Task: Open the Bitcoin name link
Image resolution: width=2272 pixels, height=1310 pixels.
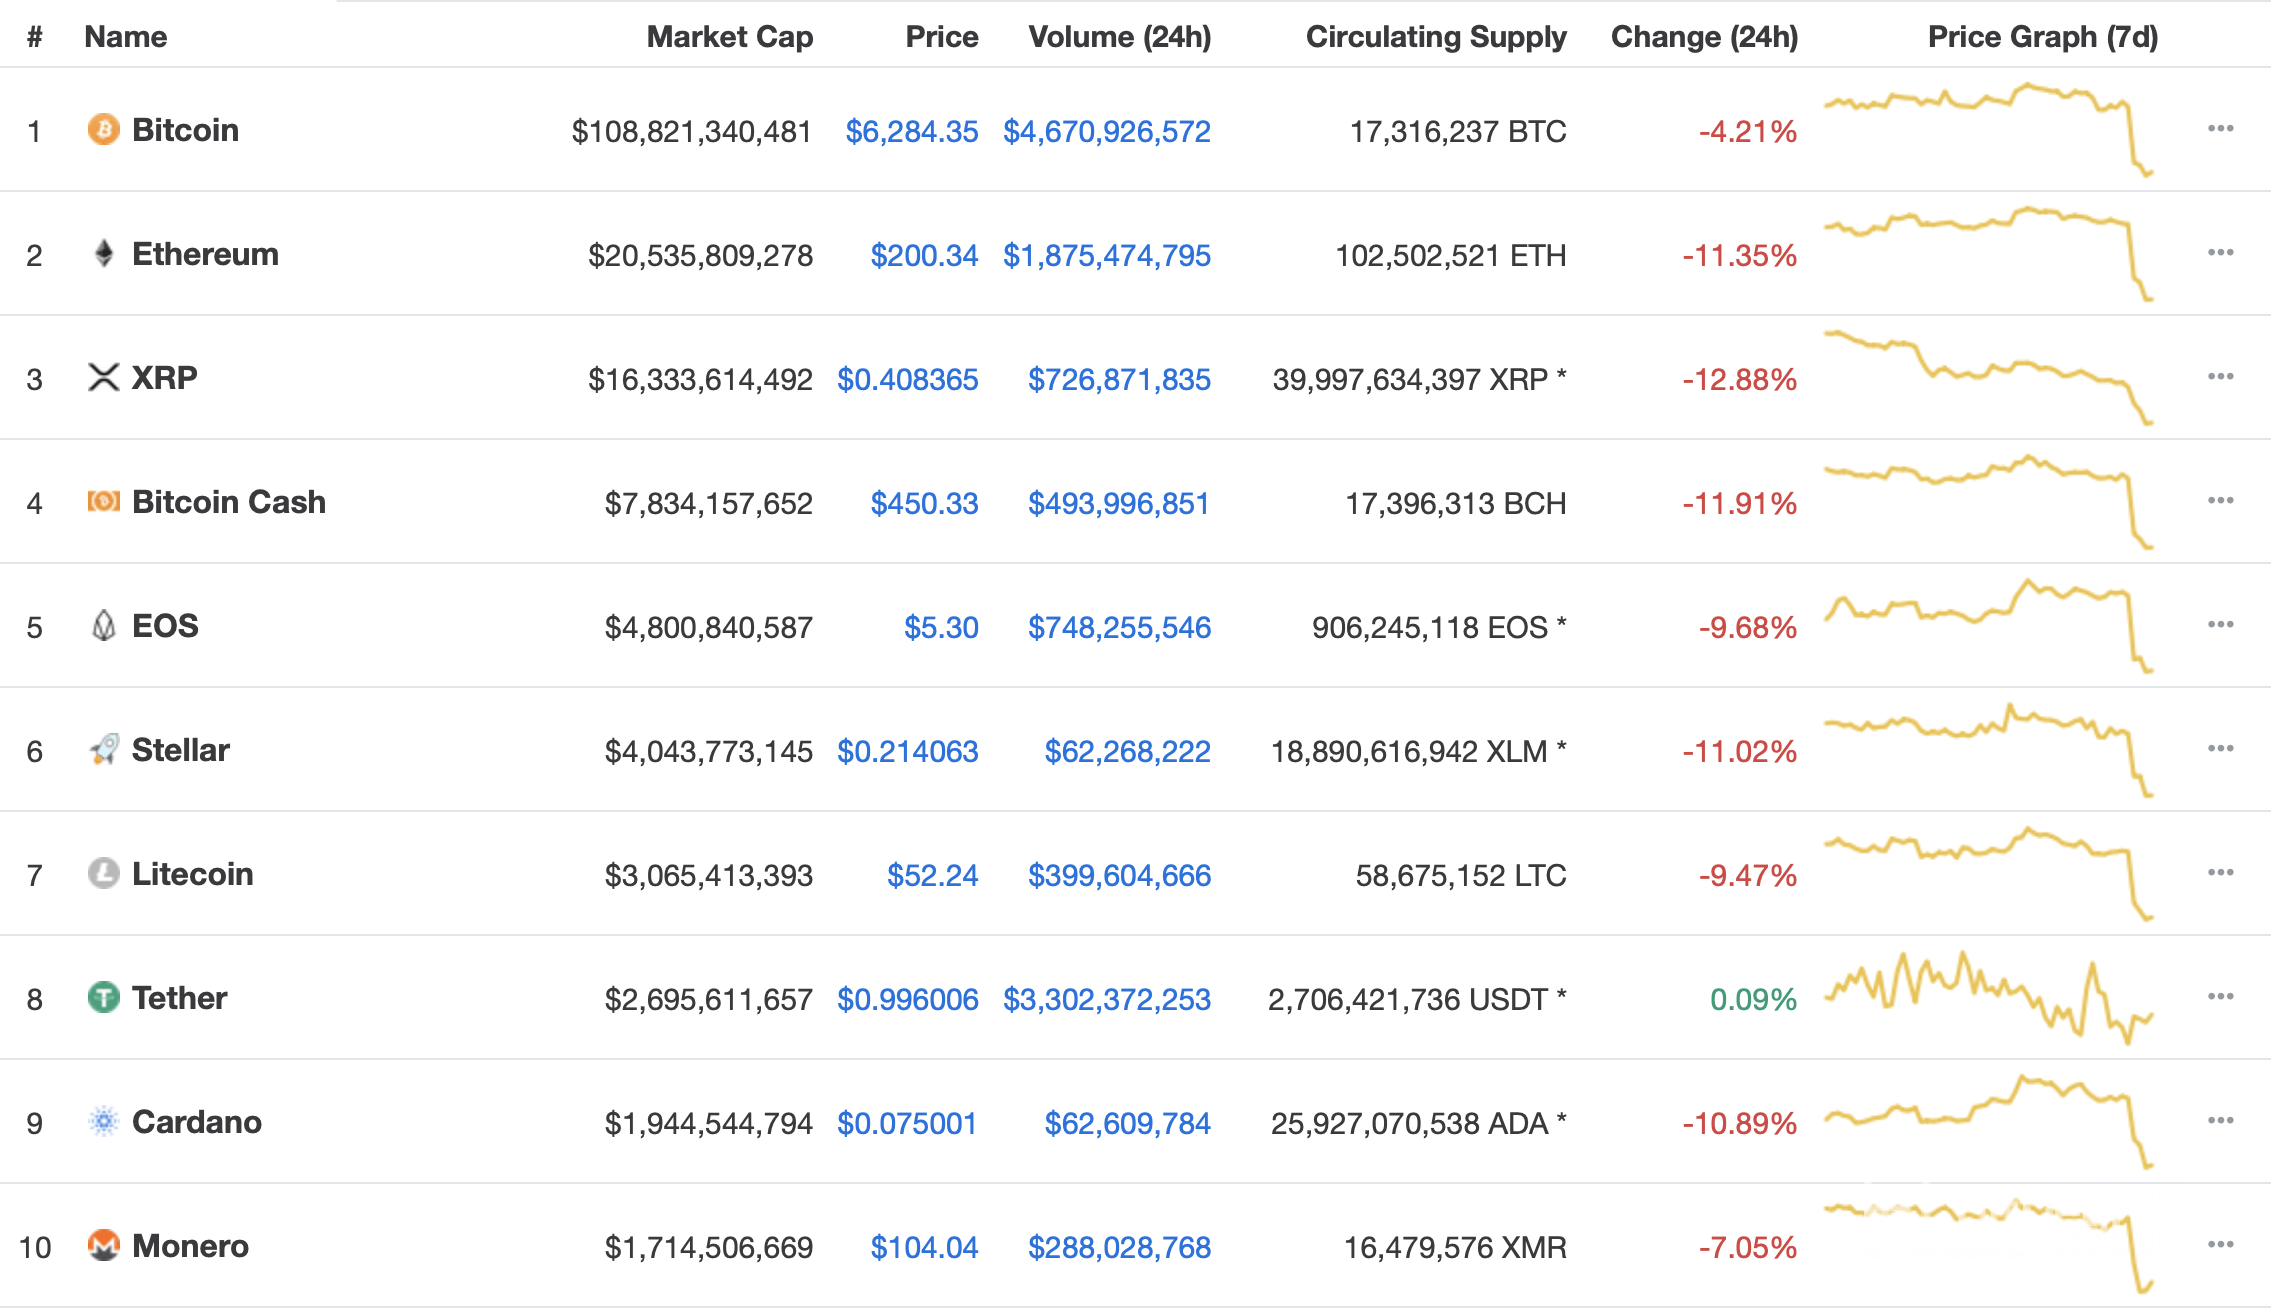Action: coord(185,130)
